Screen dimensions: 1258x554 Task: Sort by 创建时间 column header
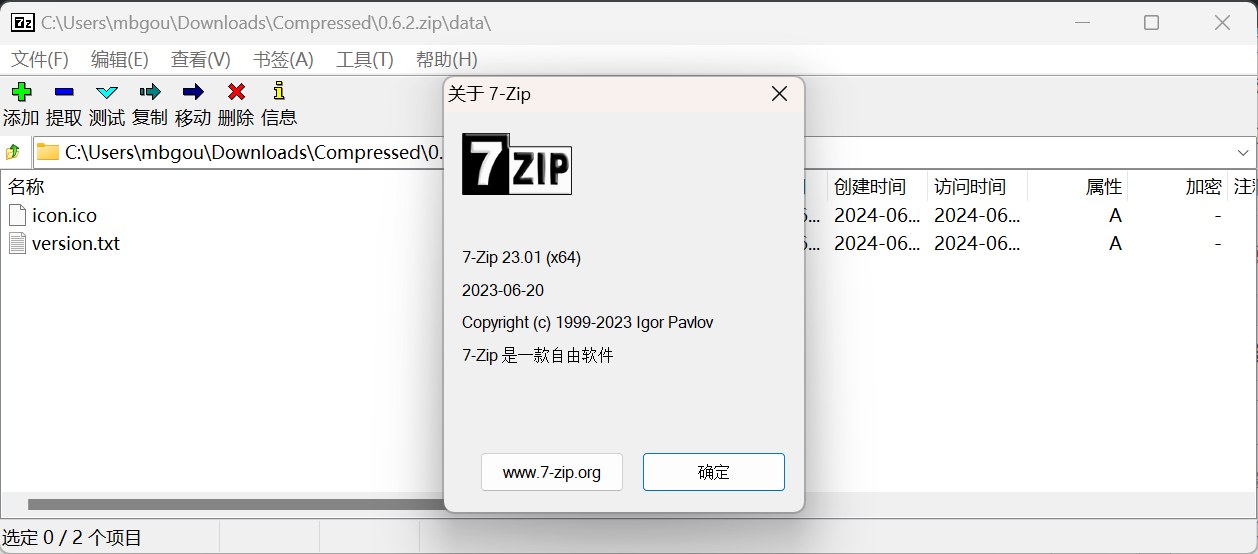pos(870,186)
